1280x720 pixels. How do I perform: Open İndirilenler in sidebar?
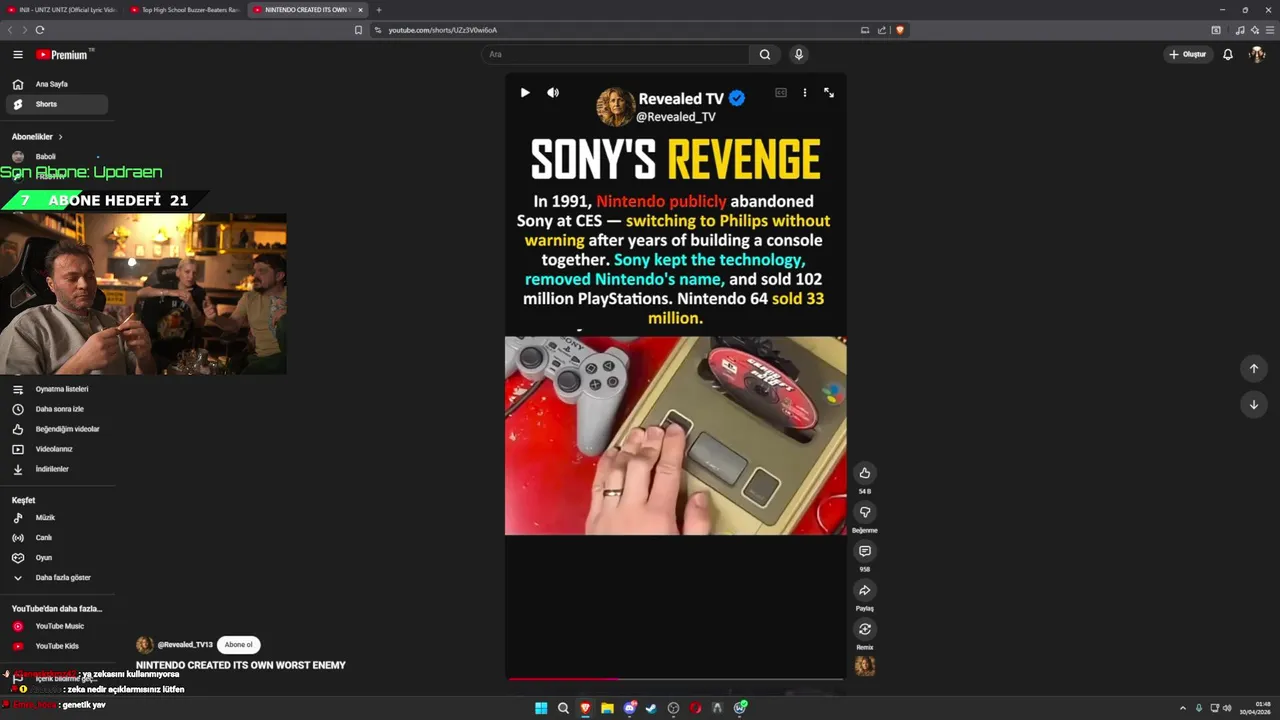click(x=58, y=469)
